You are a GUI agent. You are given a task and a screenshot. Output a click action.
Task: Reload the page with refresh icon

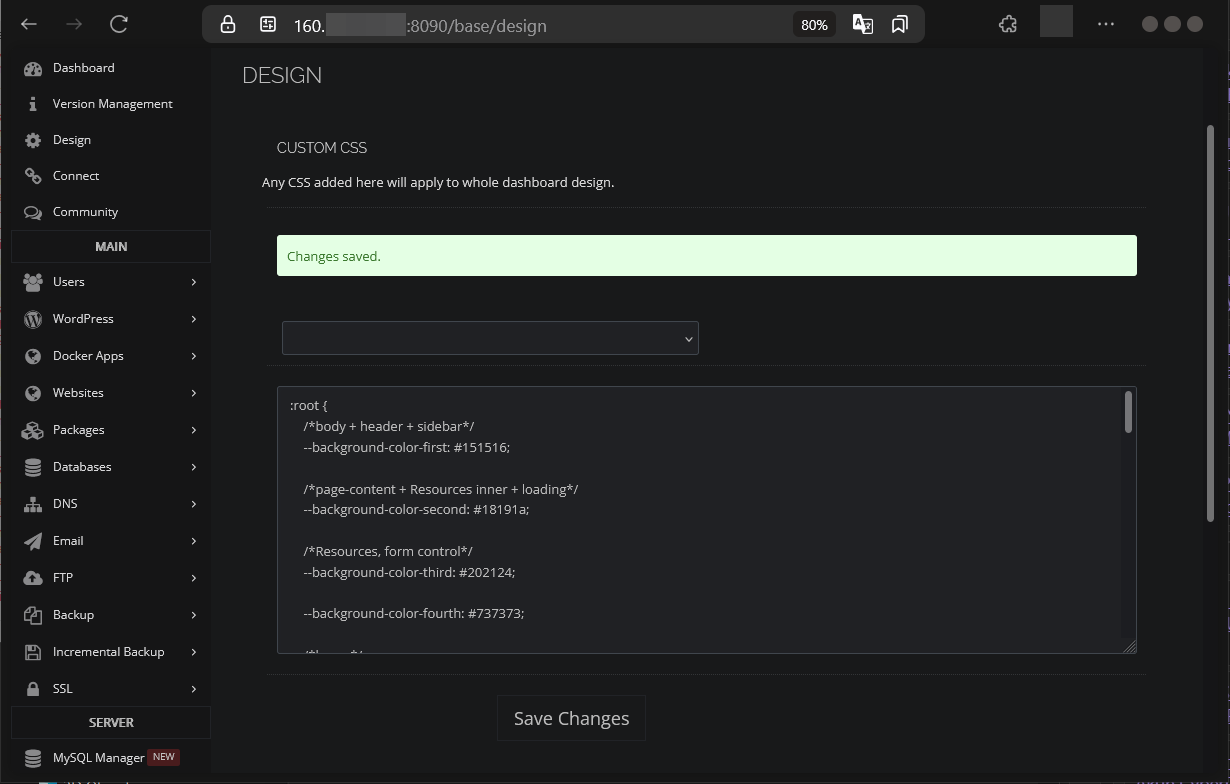click(x=119, y=24)
